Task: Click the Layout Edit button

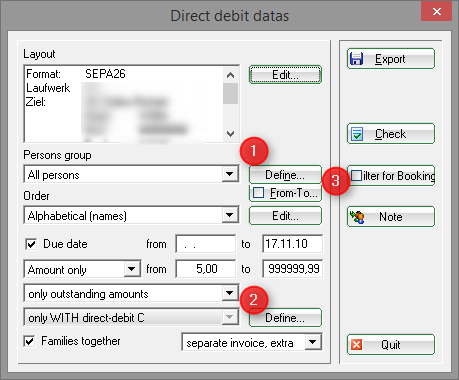Action: point(285,75)
